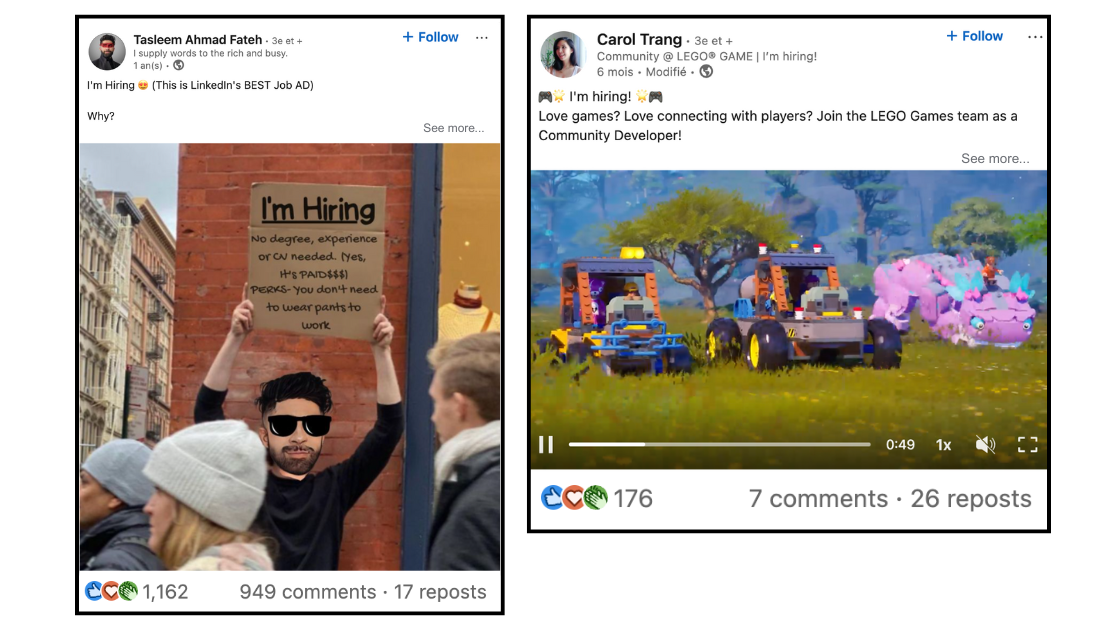Open video in fullscreen mode

pyautogui.click(x=1027, y=445)
